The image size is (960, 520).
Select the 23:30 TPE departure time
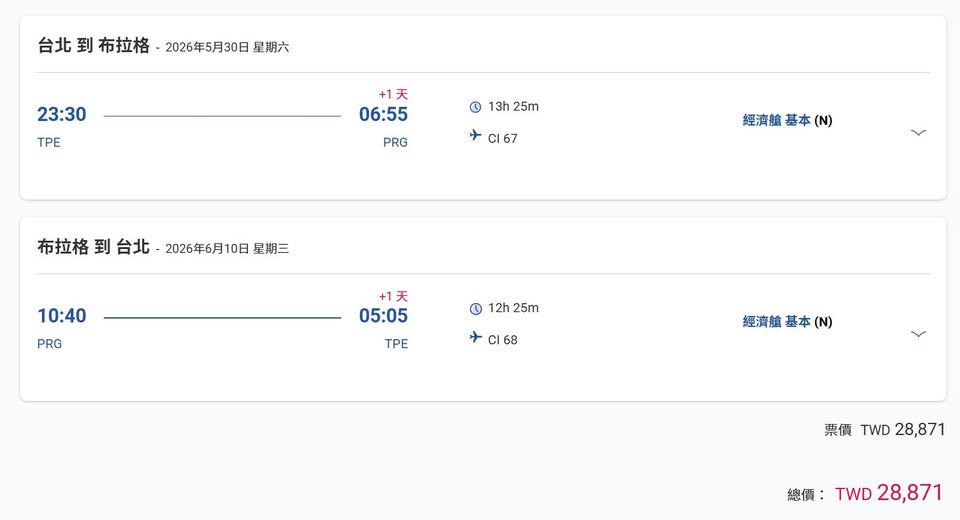(62, 114)
